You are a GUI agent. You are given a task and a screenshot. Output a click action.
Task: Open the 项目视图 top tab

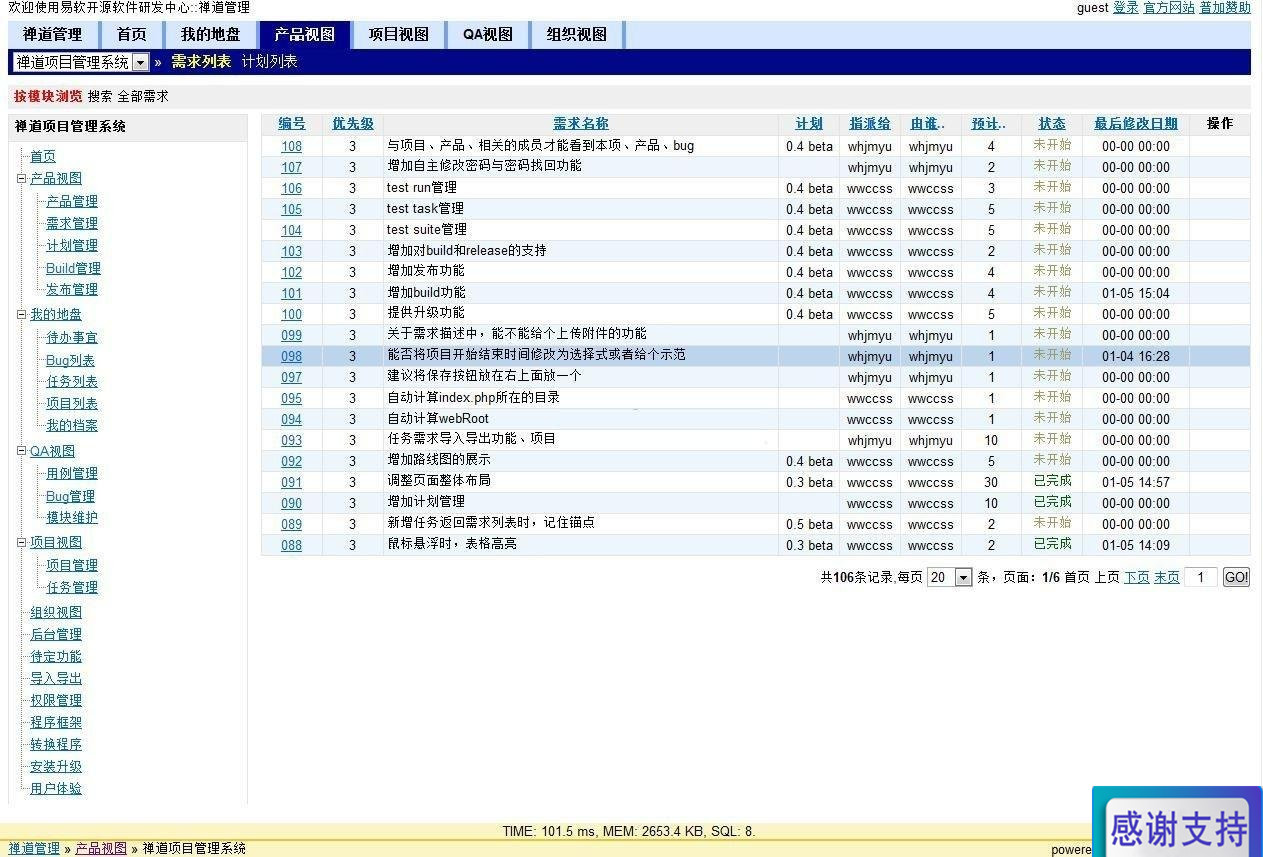coord(398,34)
